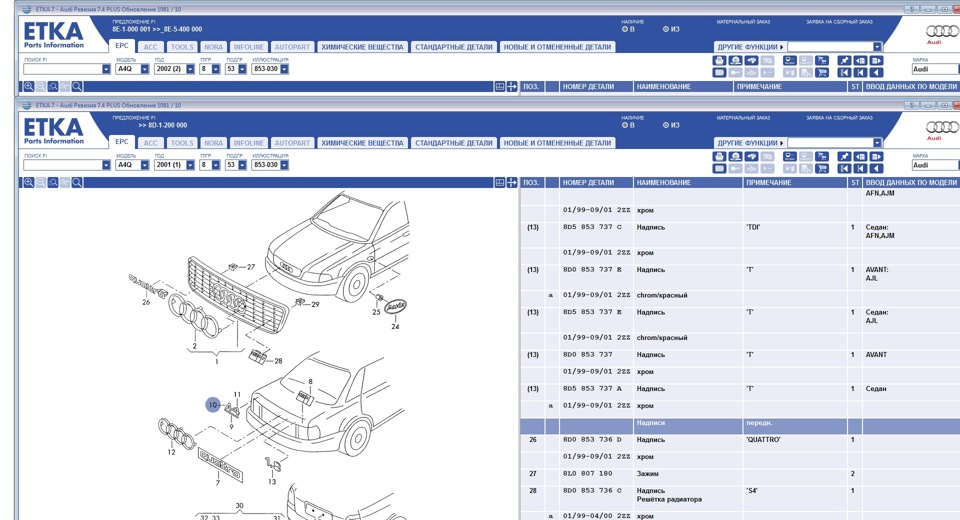The height and width of the screenshot is (520, 960).
Task: Open ИЛЛЮСТРАЦИЯ dropdown 853-030 in lower window
Action: pos(284,165)
